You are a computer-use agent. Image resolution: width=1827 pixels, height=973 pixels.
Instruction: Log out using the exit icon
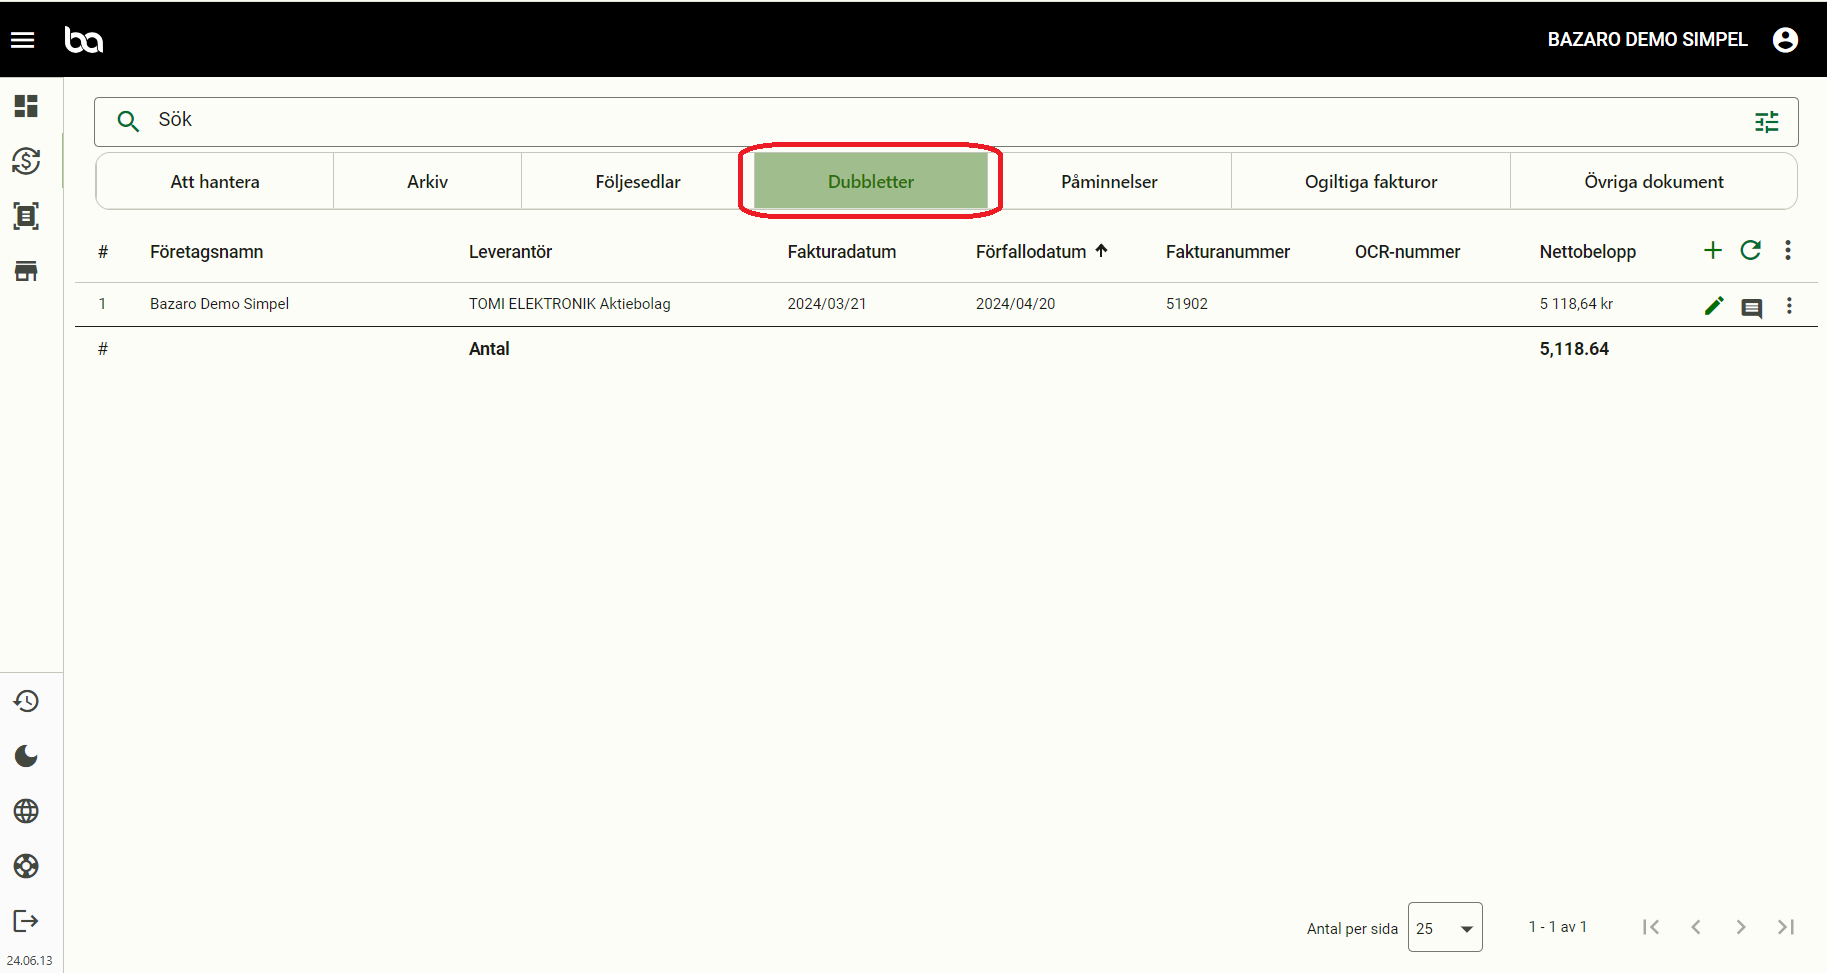pyautogui.click(x=26, y=921)
